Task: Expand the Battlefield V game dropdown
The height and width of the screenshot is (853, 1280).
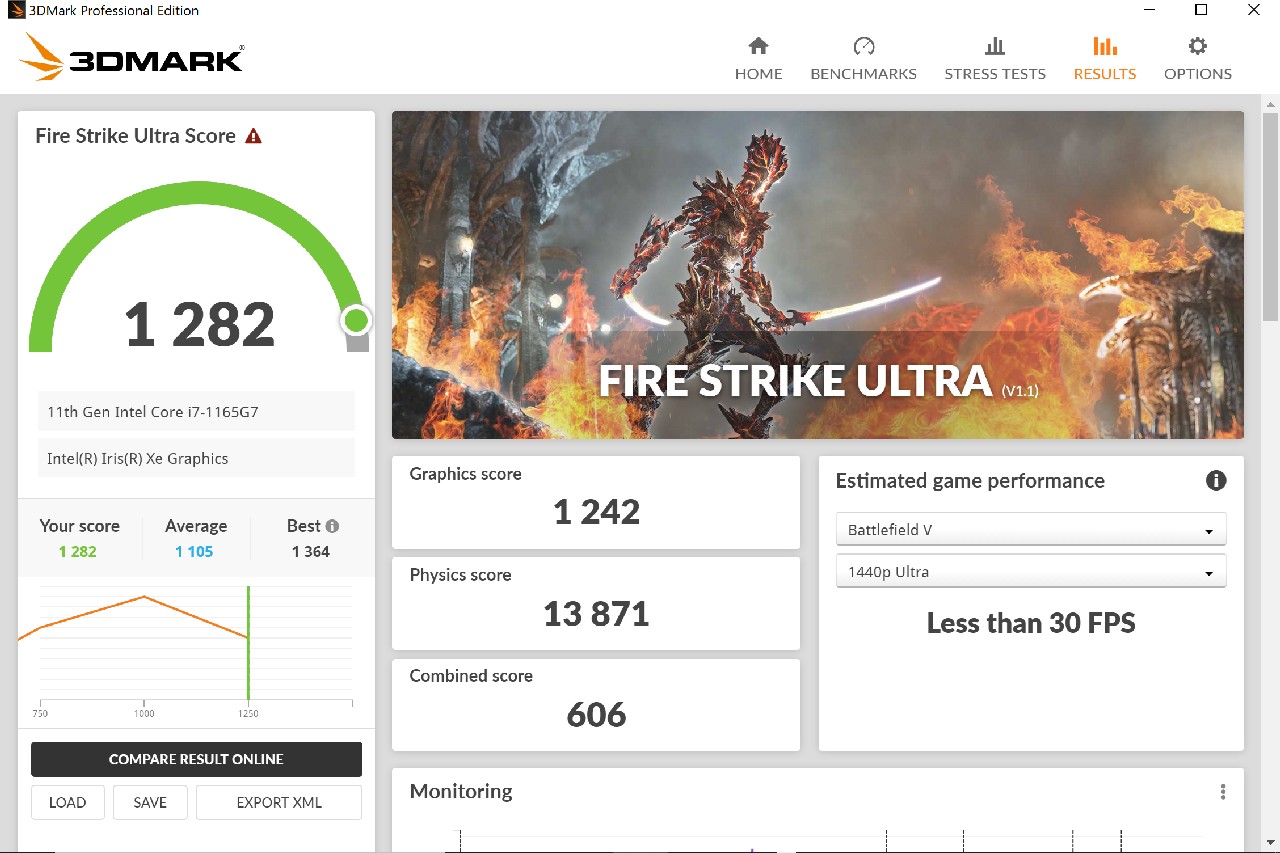Action: (x=1031, y=530)
